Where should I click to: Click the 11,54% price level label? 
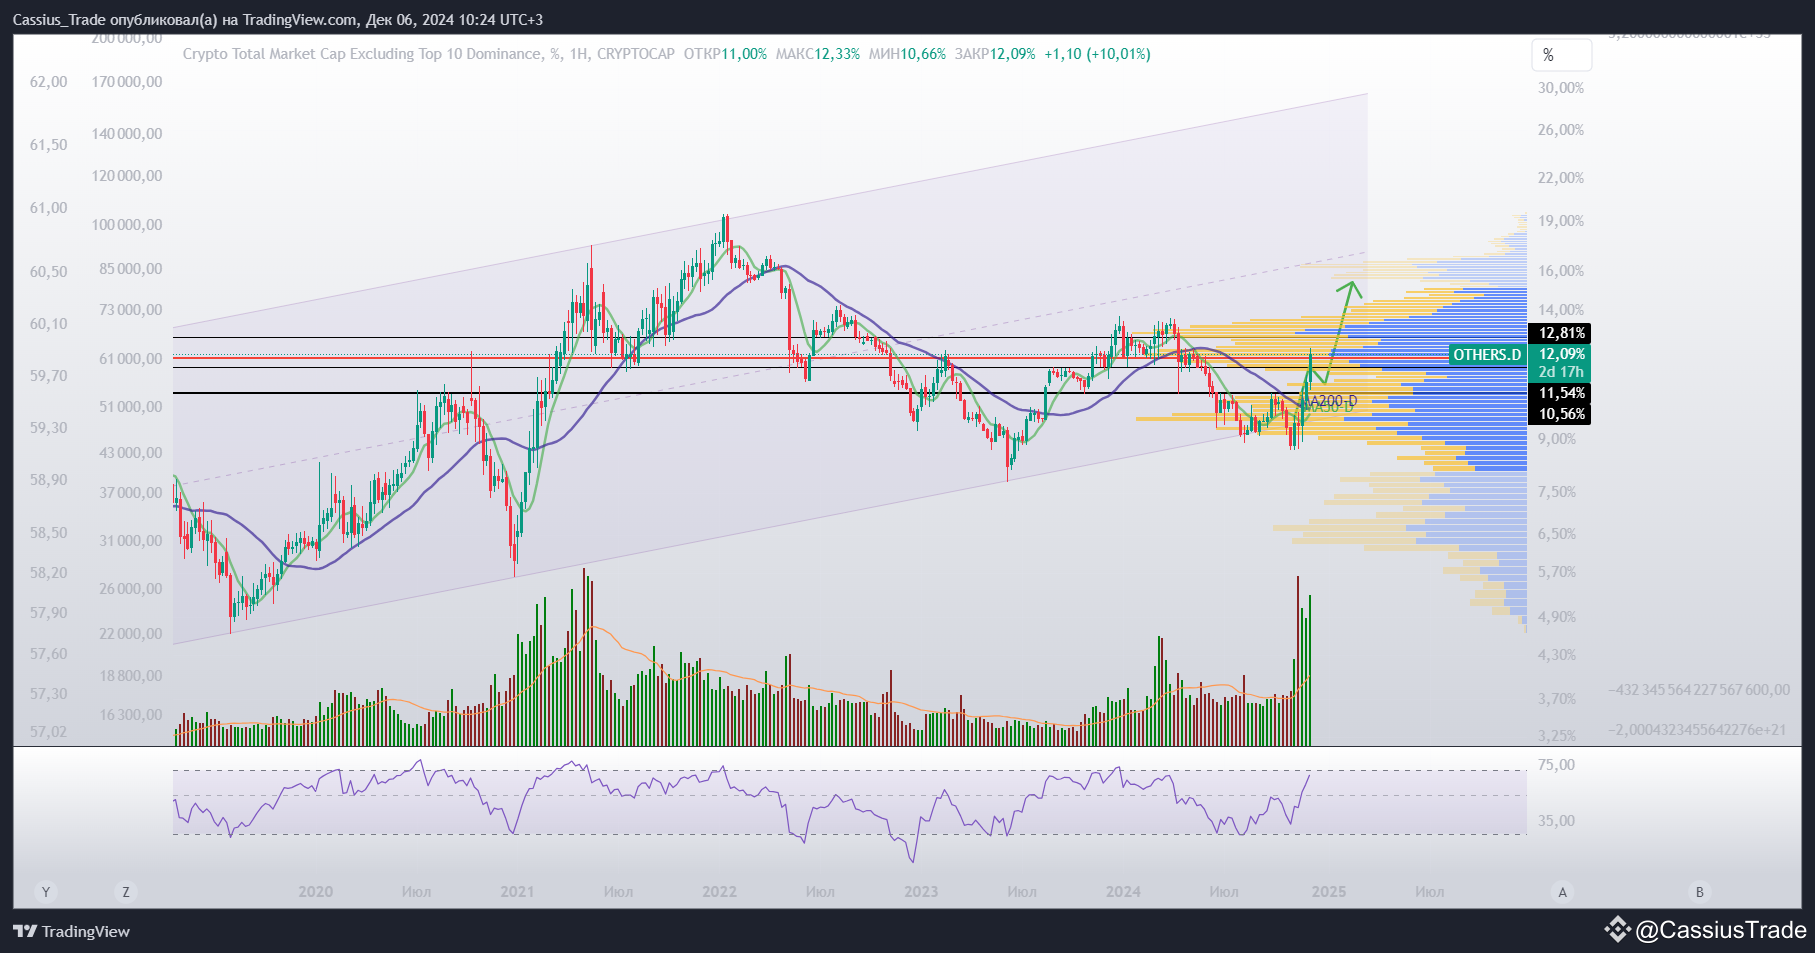1561,393
